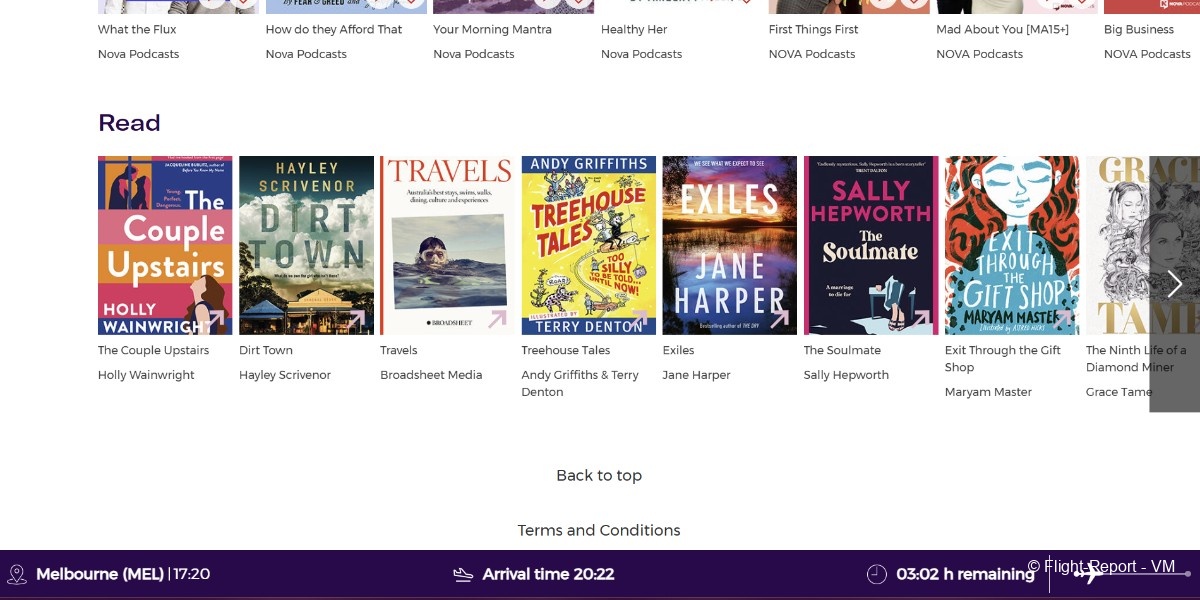Screen dimensions: 1200x600
Task: Open the Terms and Conditions link
Action: pyautogui.click(x=599, y=530)
